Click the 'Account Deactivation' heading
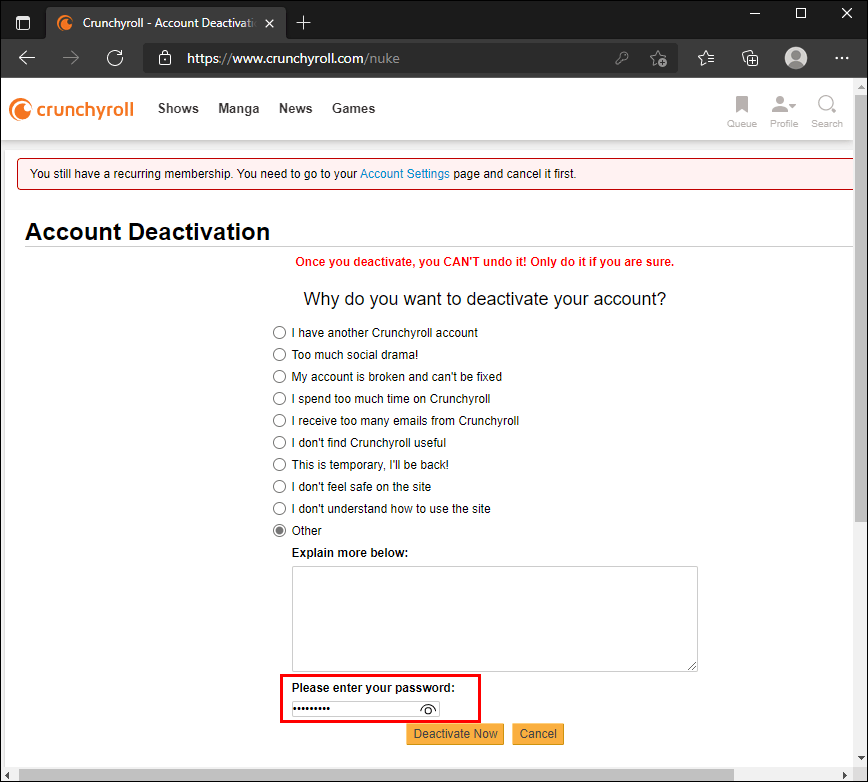 pos(147,232)
